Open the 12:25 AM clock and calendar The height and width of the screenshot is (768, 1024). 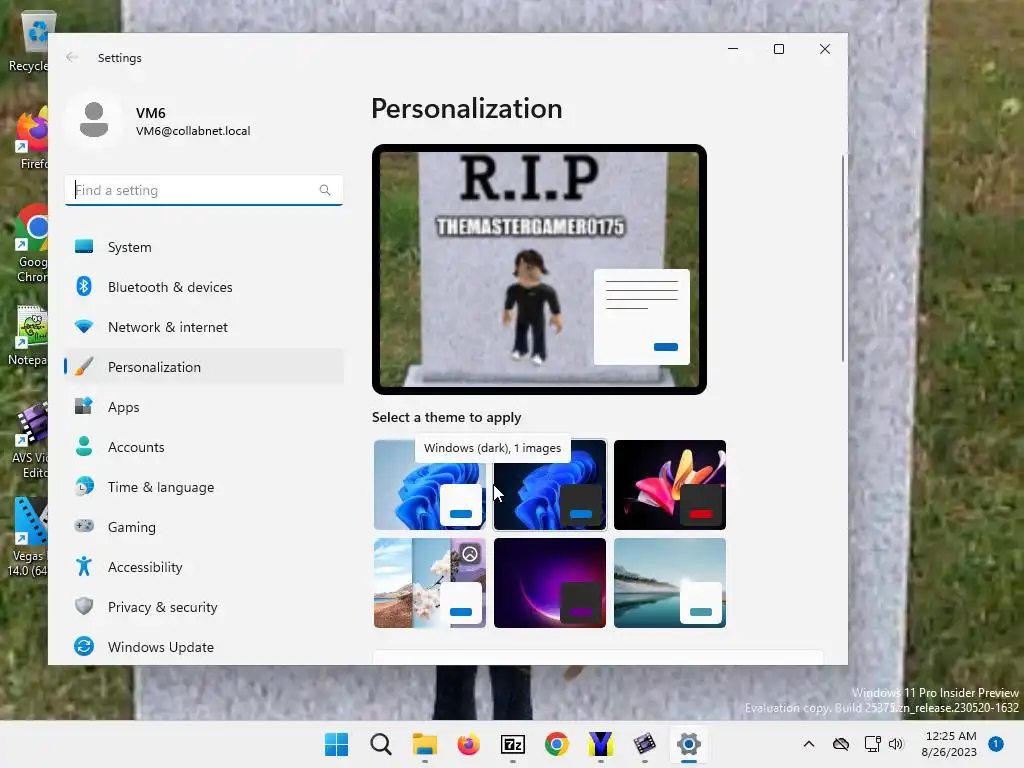coord(950,744)
